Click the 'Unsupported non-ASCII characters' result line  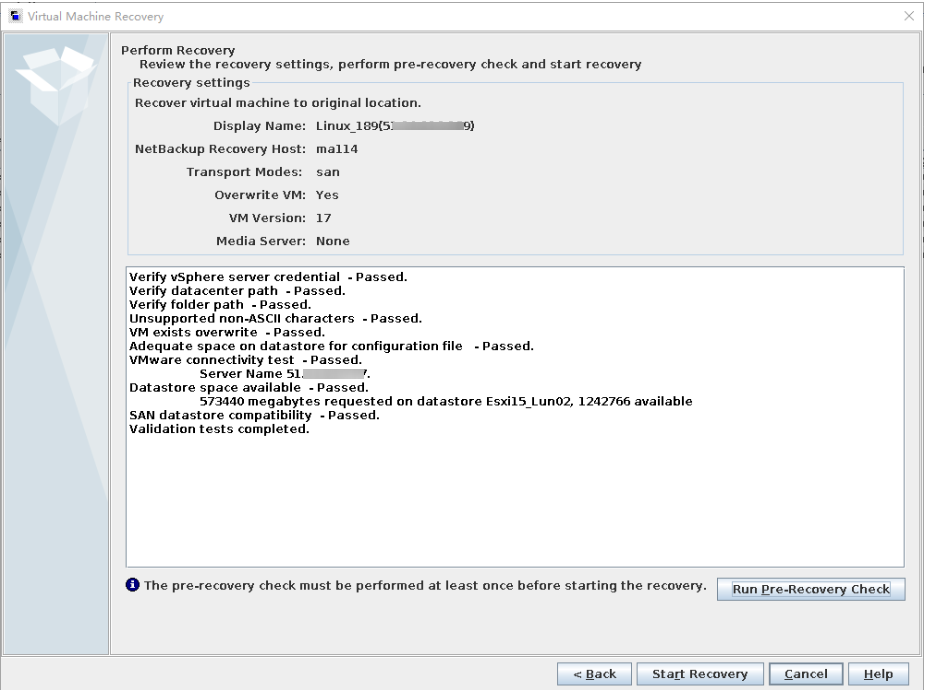pos(275,318)
